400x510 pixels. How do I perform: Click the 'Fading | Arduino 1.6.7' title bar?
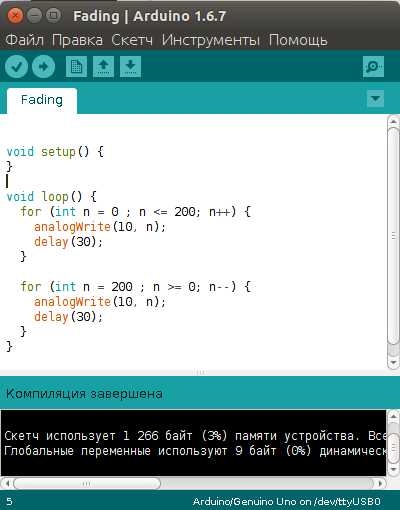click(x=150, y=16)
